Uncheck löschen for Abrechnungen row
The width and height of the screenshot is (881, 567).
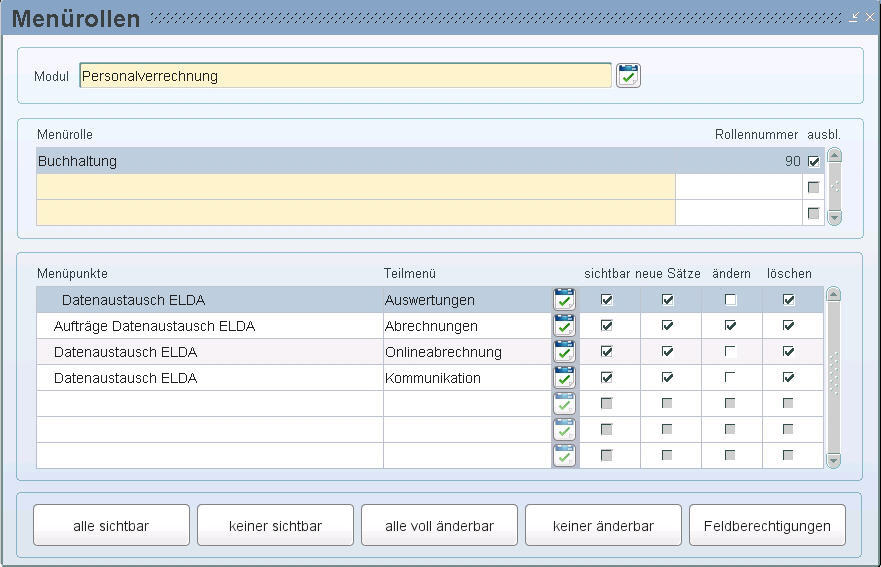click(x=789, y=325)
